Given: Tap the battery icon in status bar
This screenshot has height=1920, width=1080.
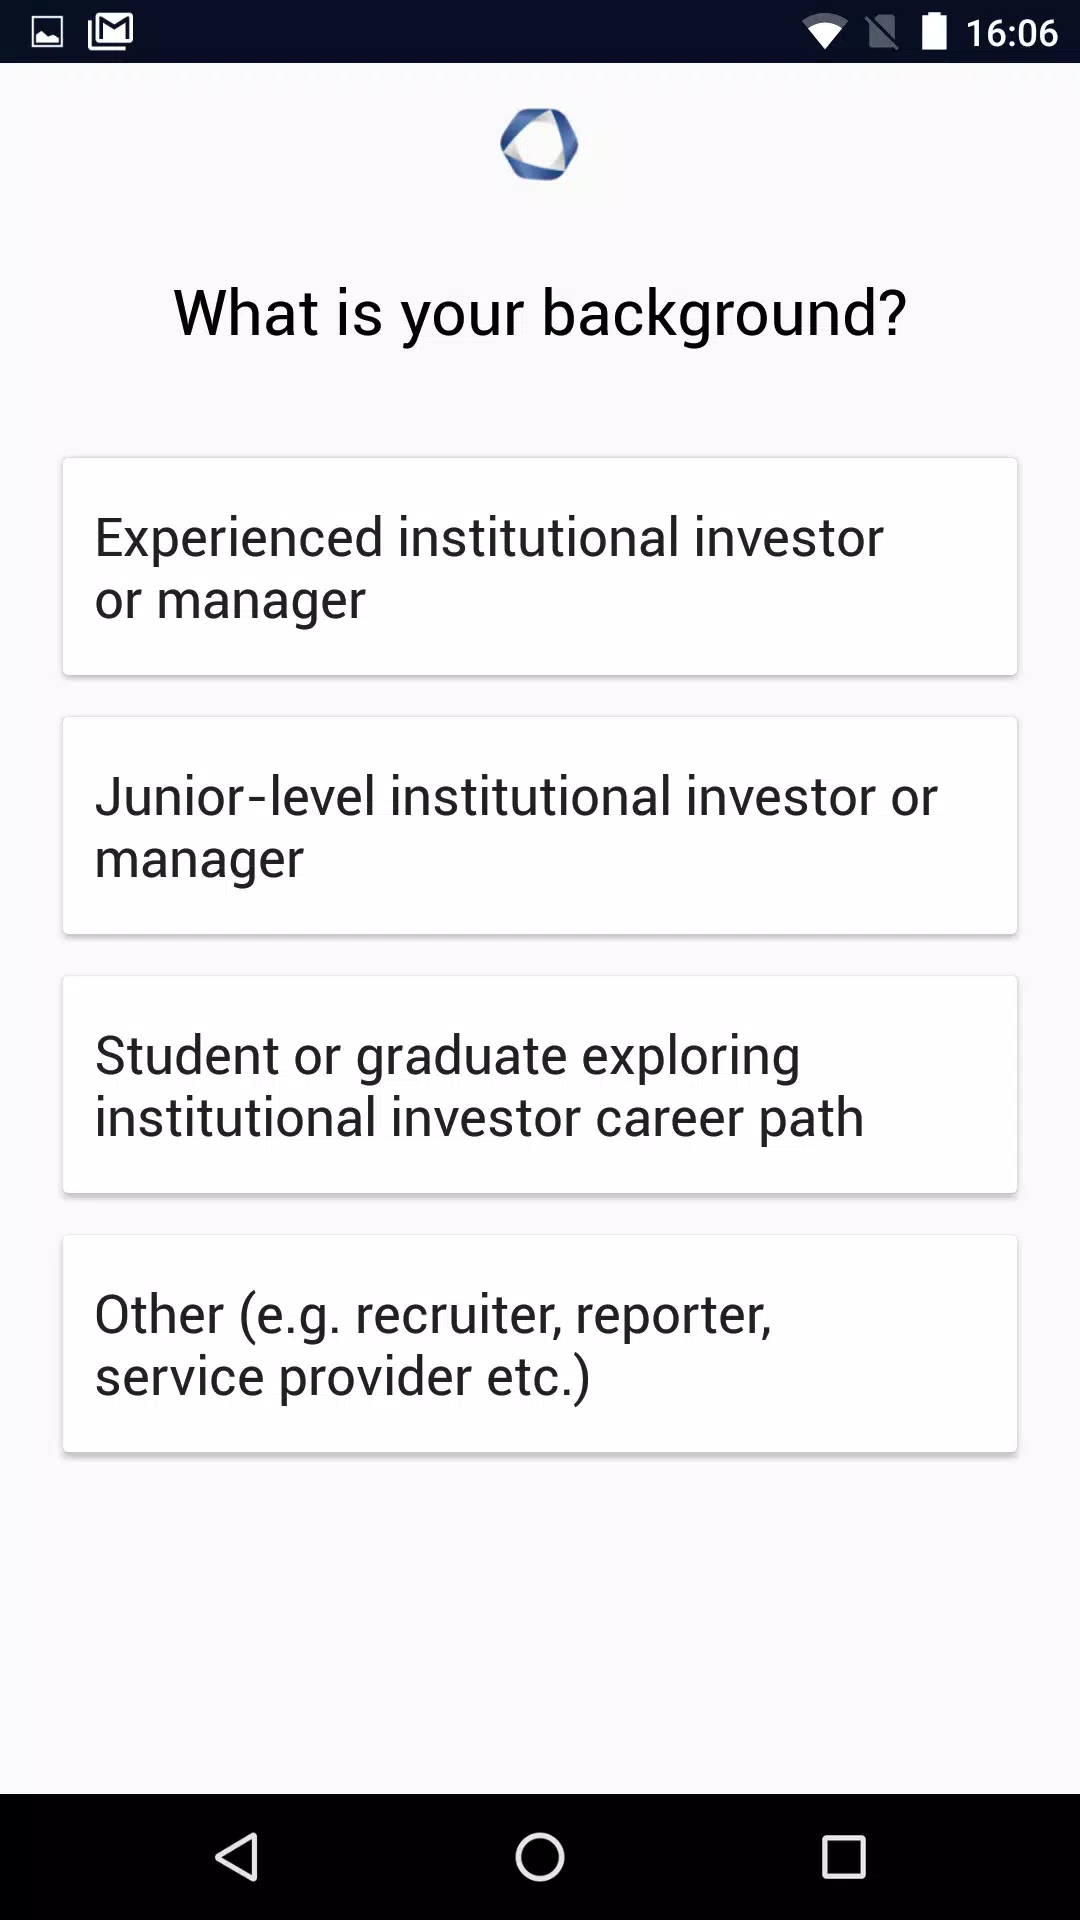Looking at the screenshot, I should 933,31.
